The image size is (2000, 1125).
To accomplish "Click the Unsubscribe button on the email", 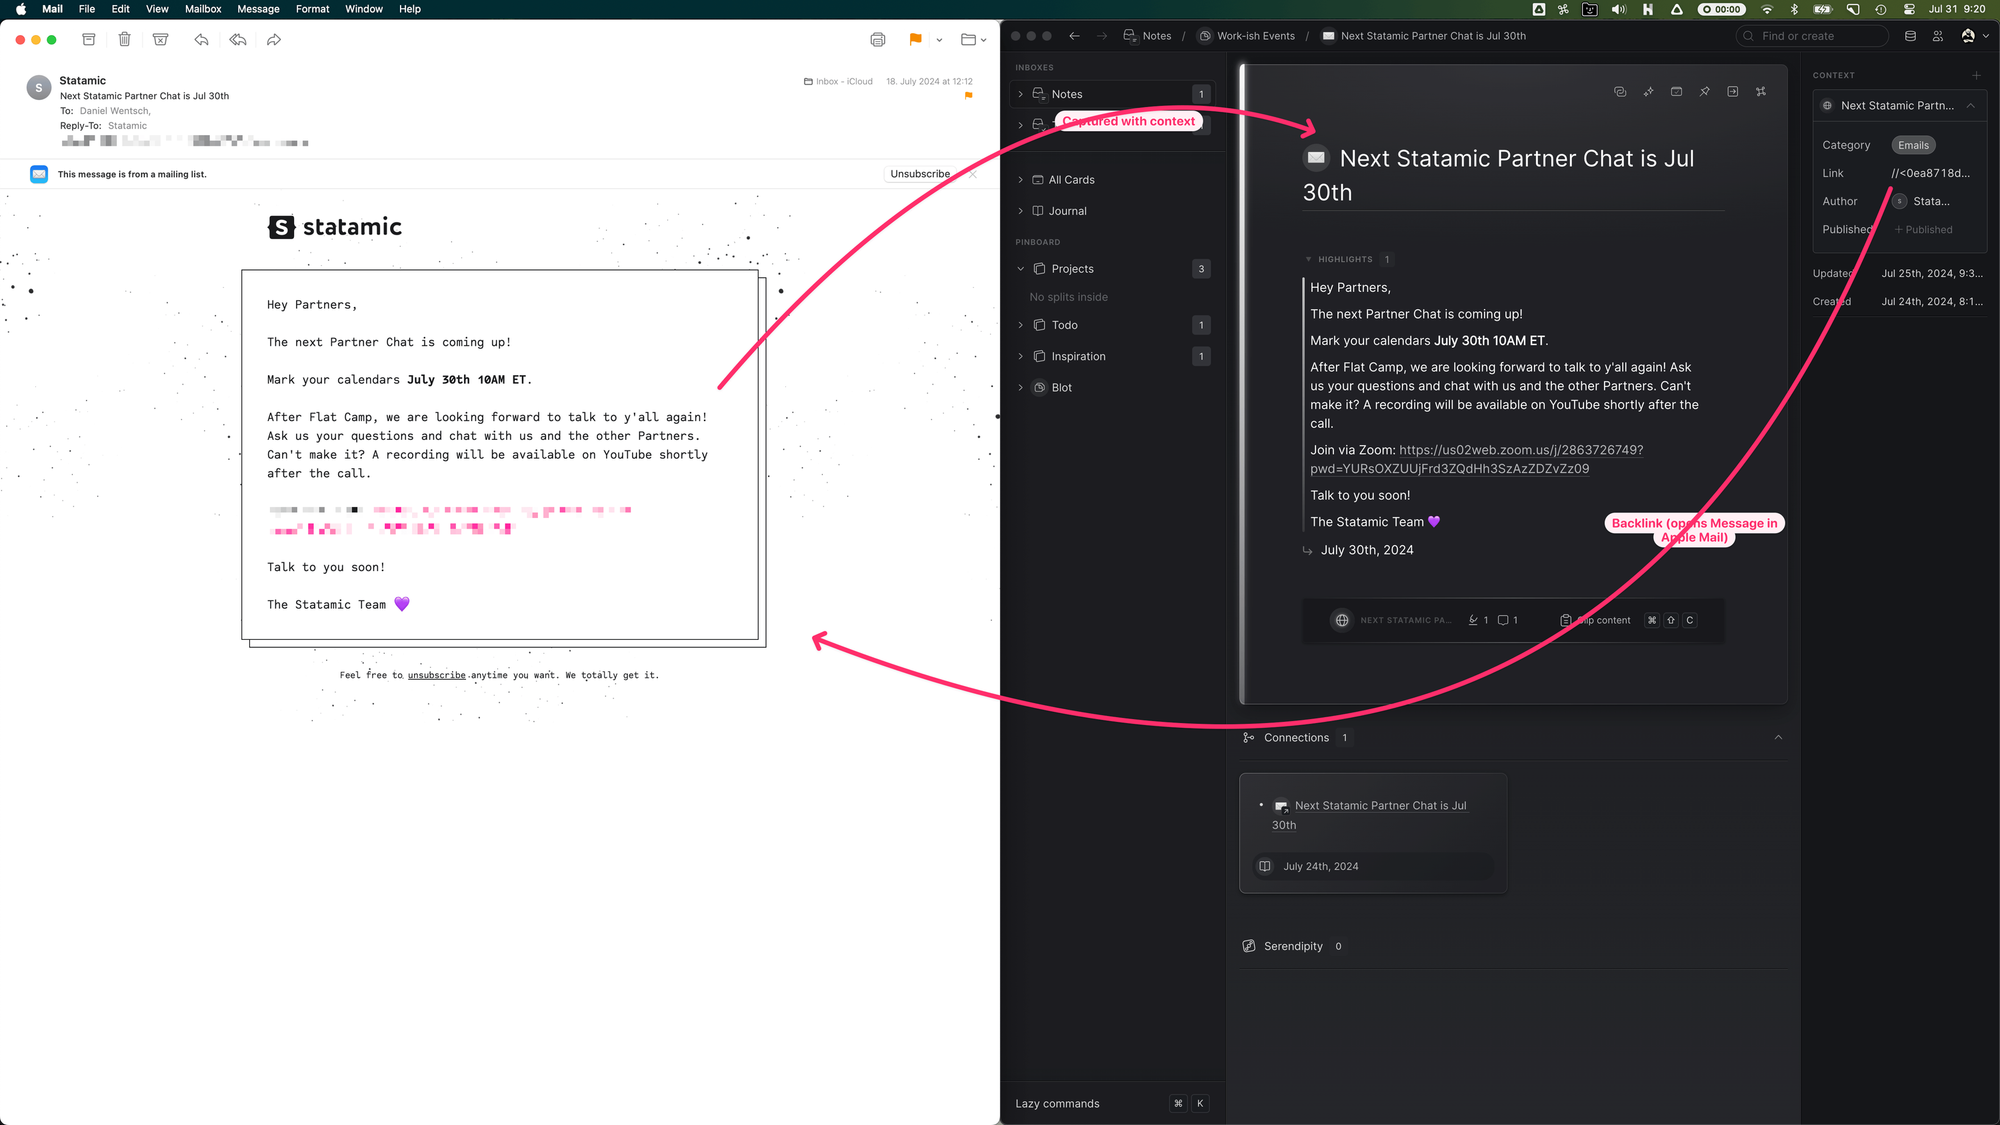I will click(x=918, y=173).
